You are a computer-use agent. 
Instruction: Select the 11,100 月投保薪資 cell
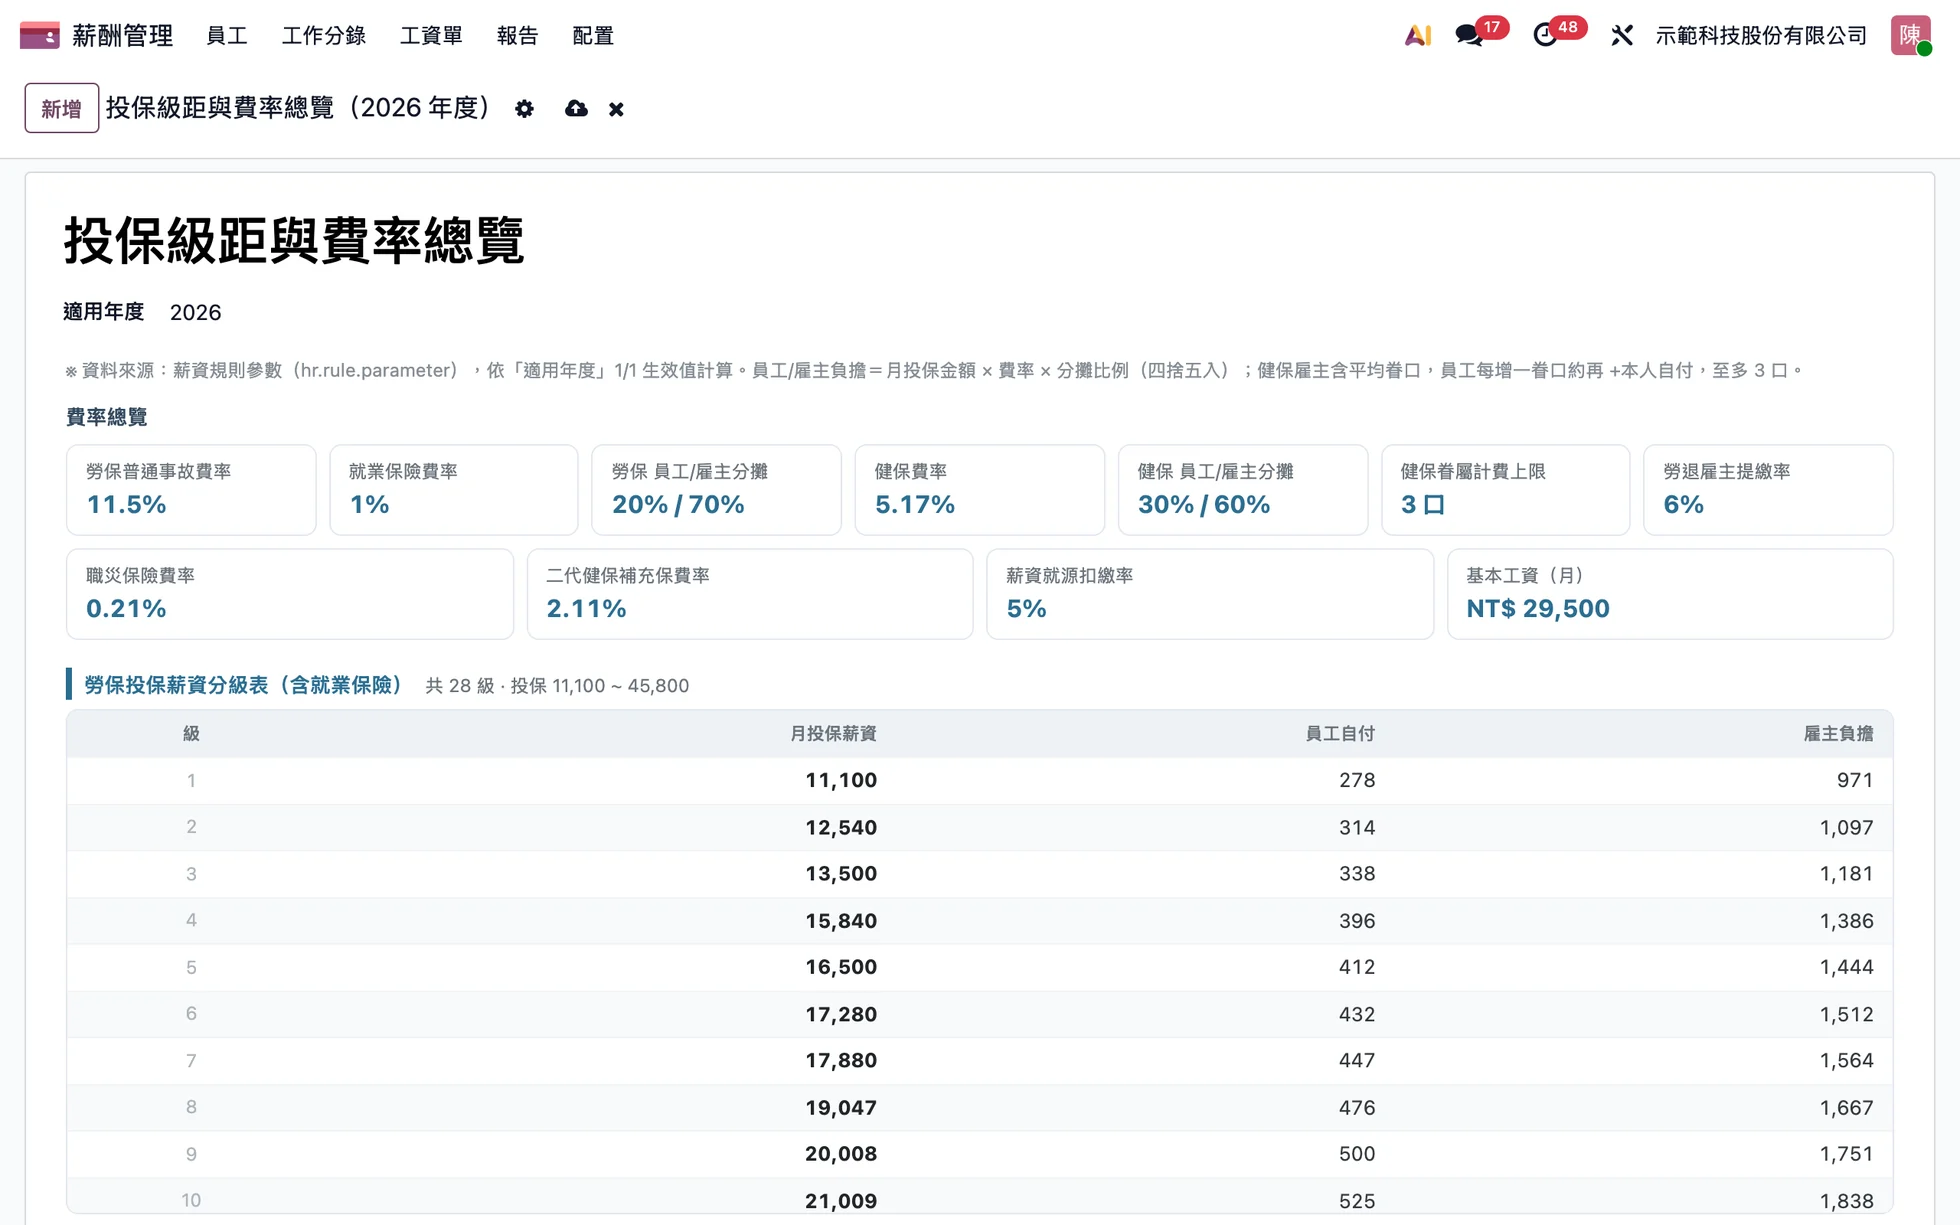point(841,780)
